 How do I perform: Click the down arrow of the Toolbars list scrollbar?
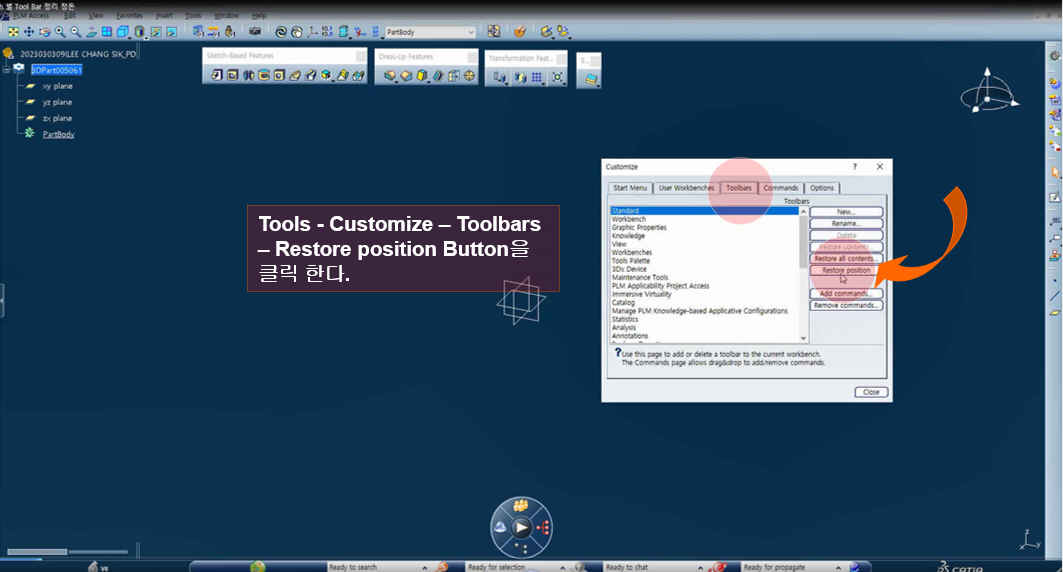point(803,338)
